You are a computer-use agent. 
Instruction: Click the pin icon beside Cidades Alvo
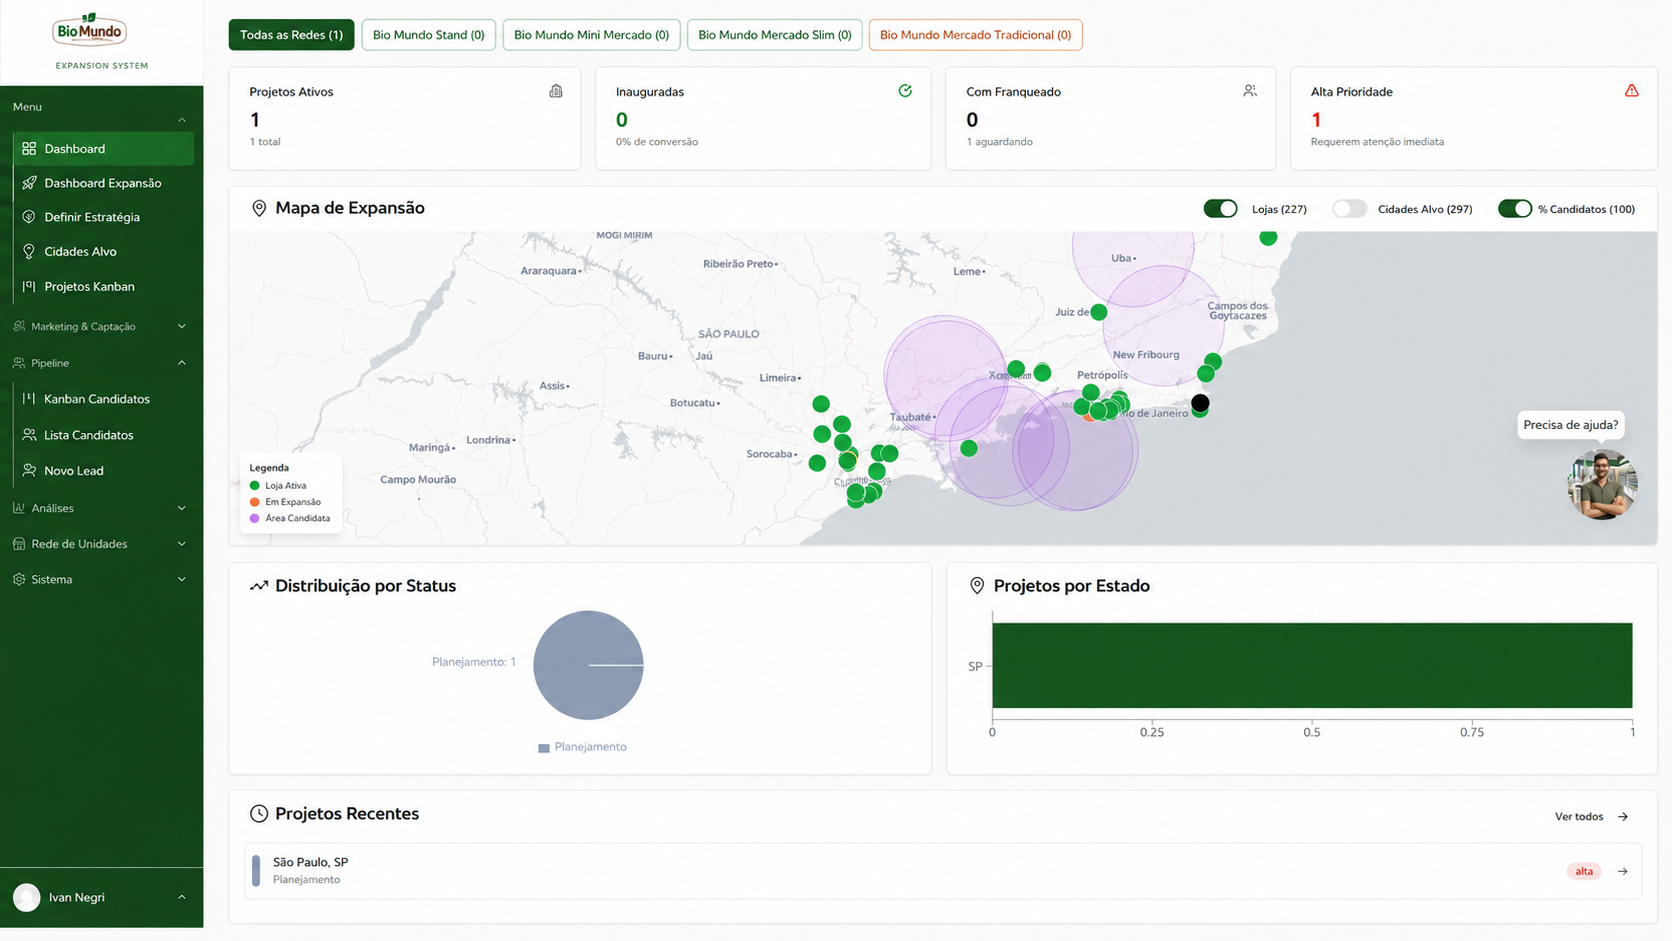point(29,251)
